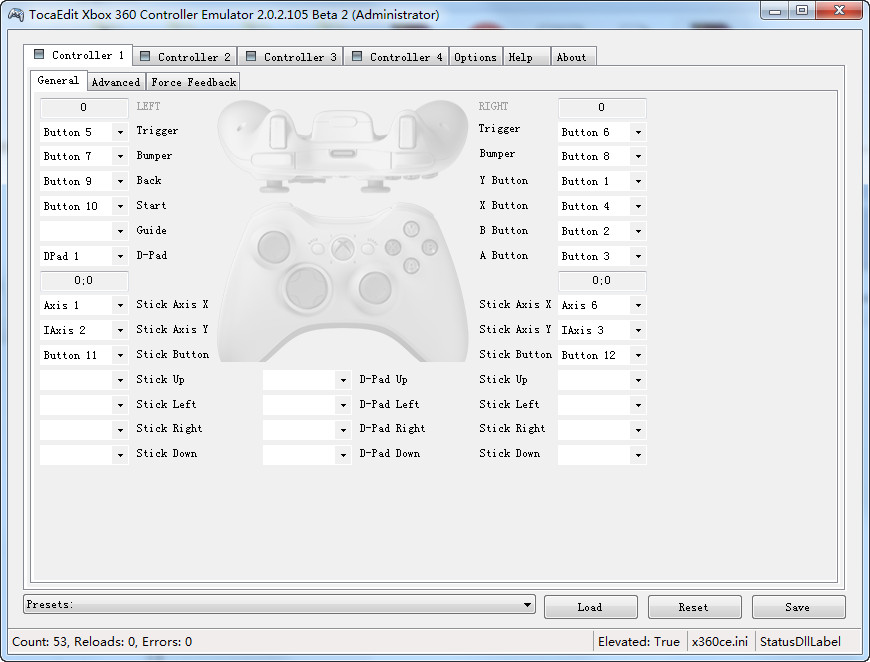Click the x360ce.ini status bar entry

pos(720,641)
